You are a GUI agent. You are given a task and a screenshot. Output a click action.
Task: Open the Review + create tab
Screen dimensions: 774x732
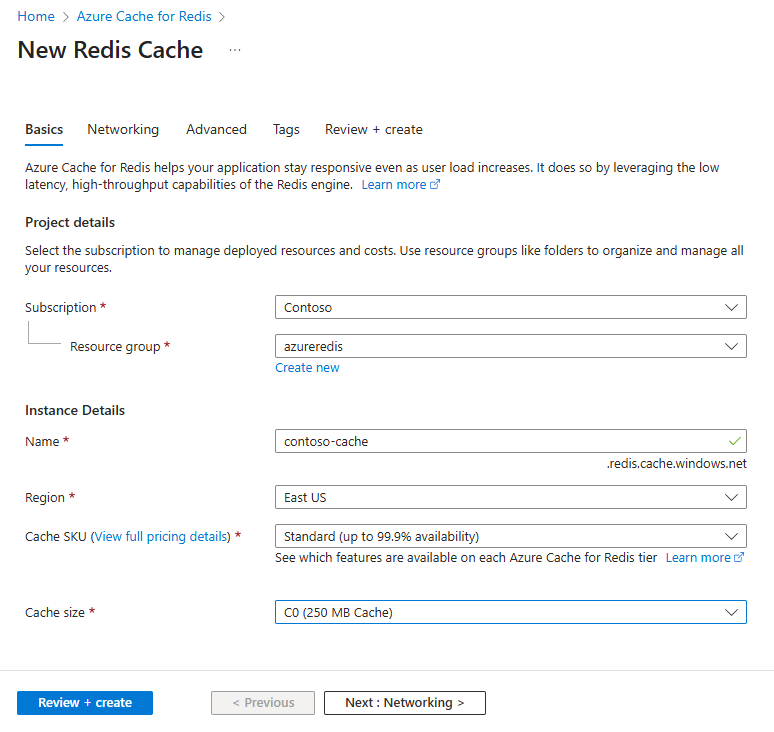point(374,129)
